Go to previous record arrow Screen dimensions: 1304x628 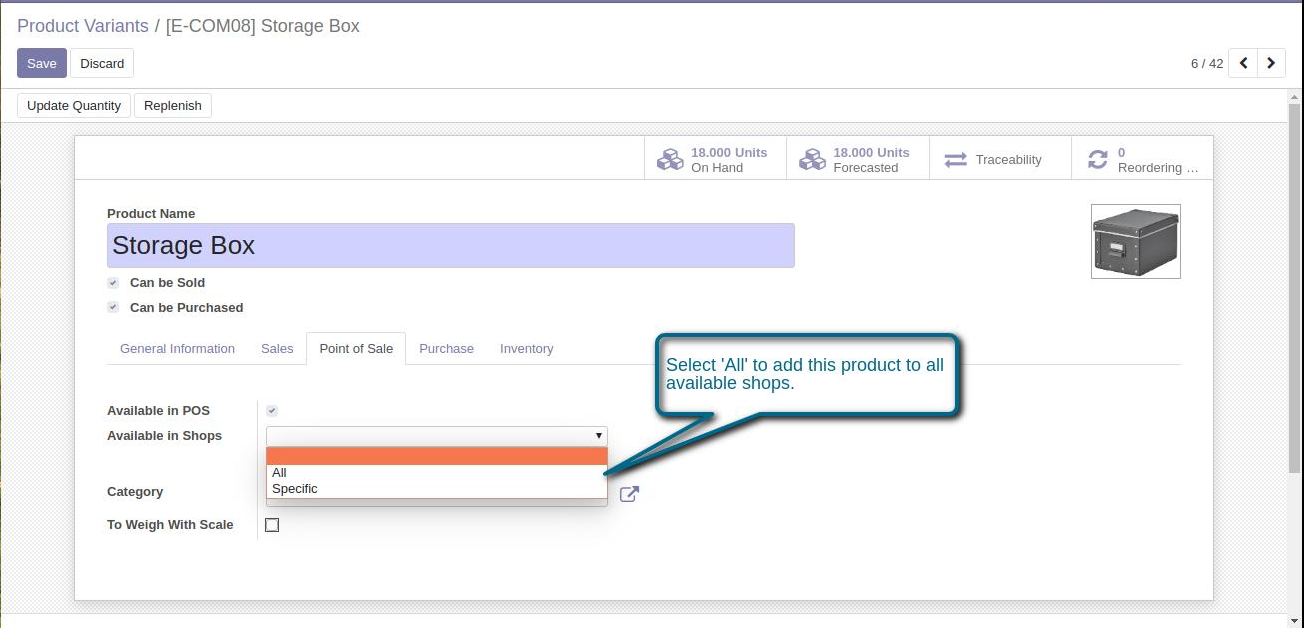(1243, 63)
